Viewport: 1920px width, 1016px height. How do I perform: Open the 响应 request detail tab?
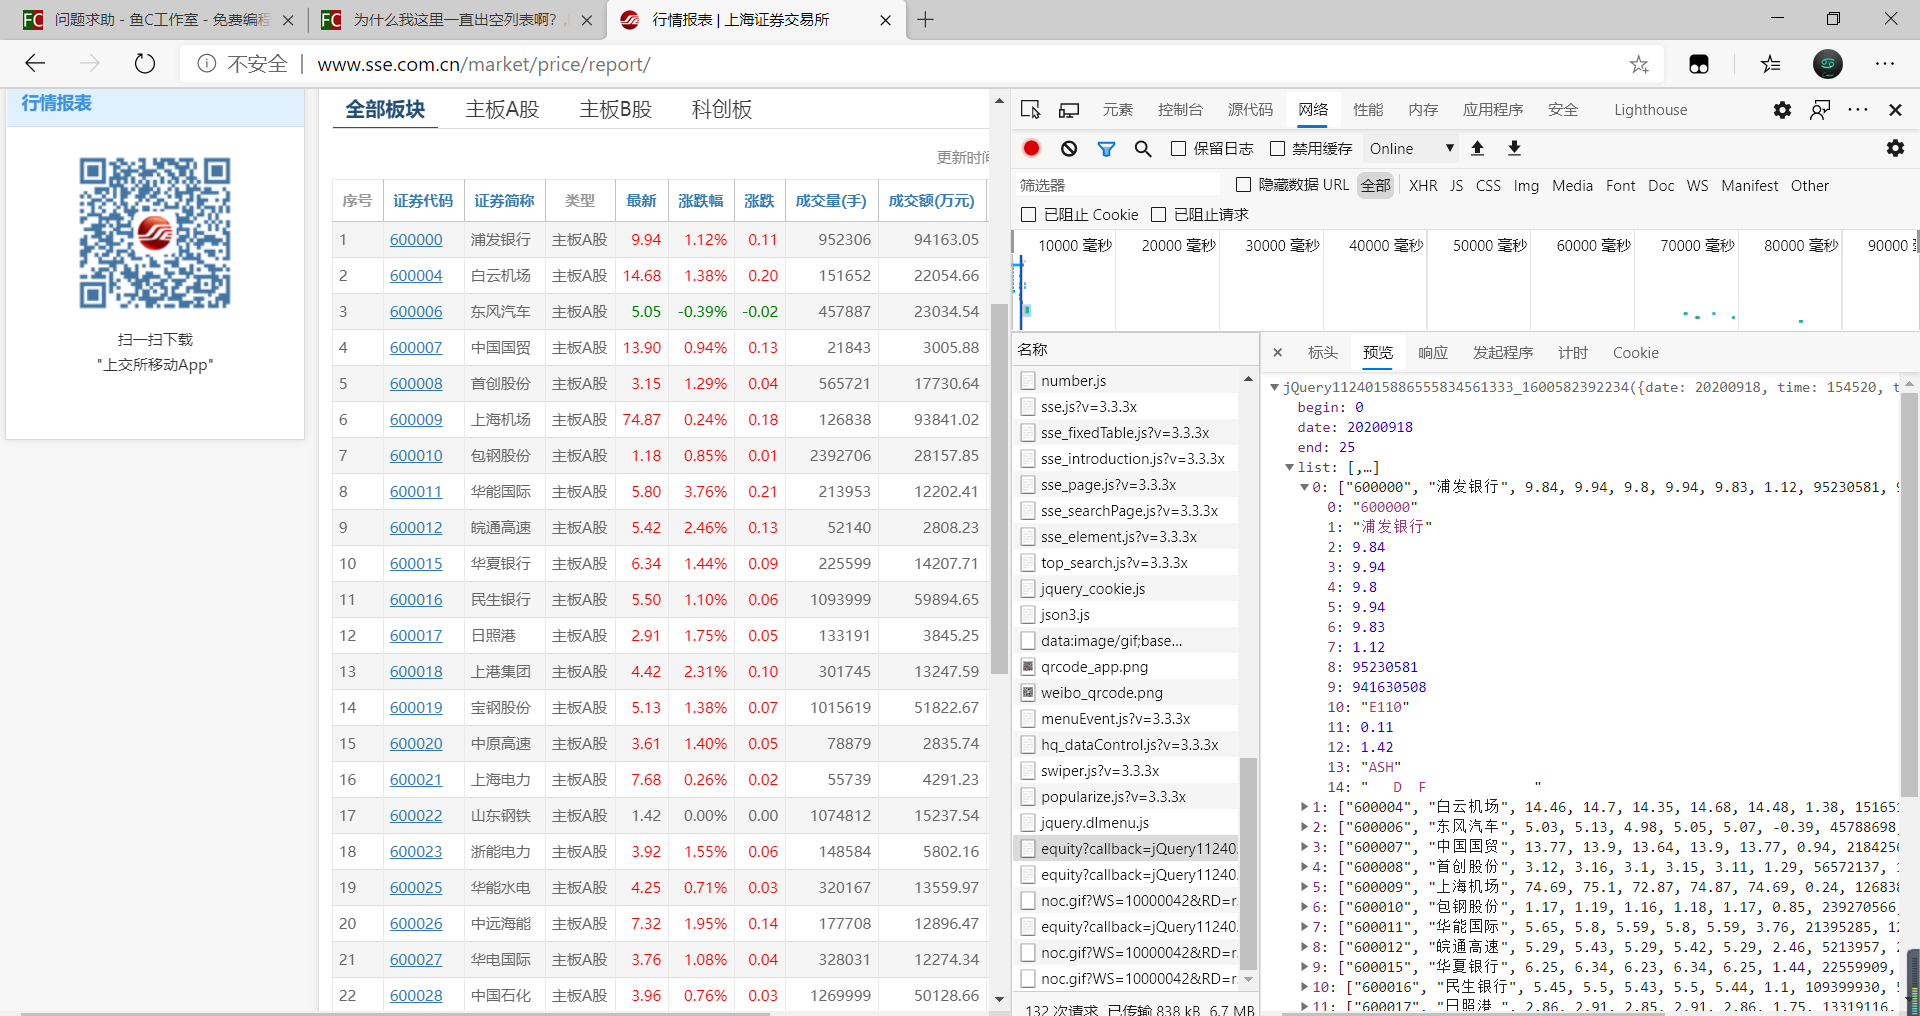pyautogui.click(x=1433, y=353)
